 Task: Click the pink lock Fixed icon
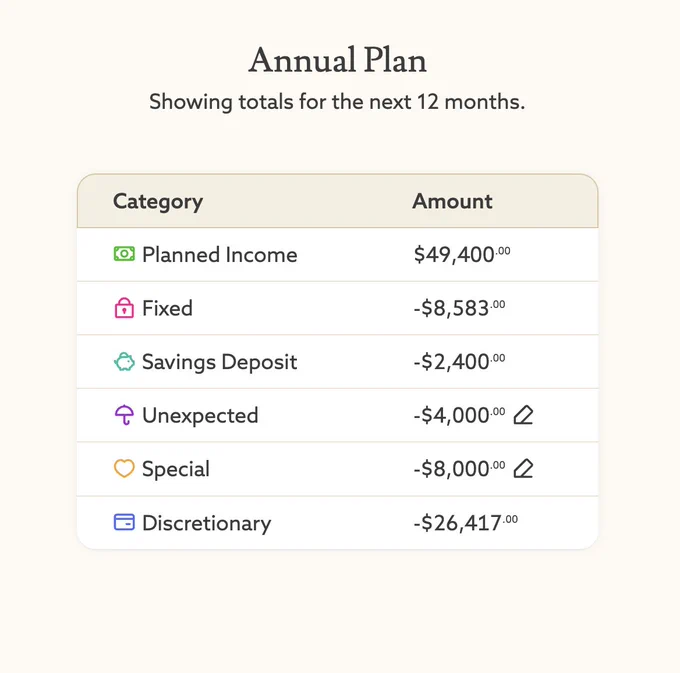coord(124,308)
